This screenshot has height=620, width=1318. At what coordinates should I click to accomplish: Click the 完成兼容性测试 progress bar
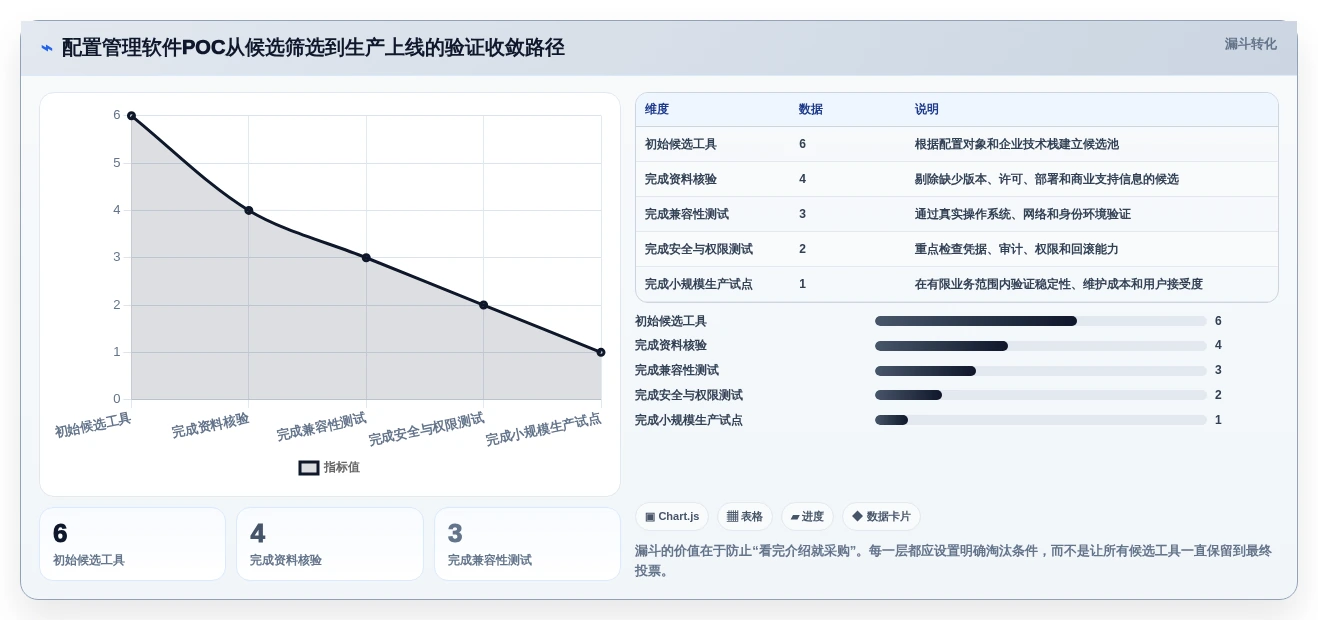coord(1041,370)
